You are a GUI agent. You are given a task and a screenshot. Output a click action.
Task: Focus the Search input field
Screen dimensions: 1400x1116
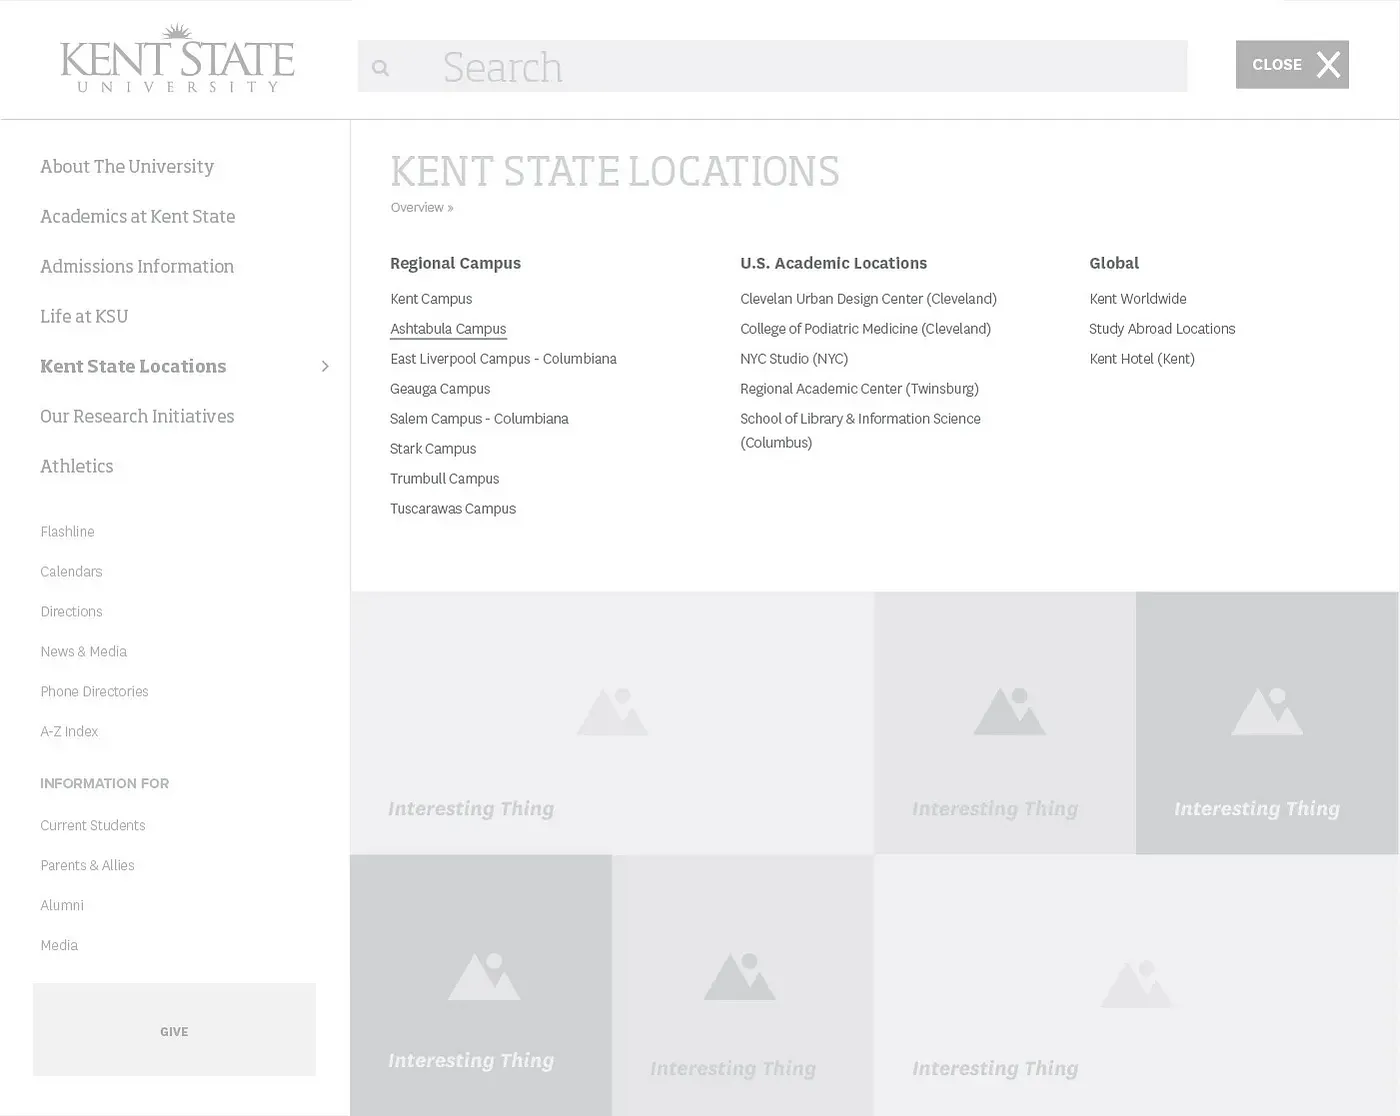pos(772,66)
